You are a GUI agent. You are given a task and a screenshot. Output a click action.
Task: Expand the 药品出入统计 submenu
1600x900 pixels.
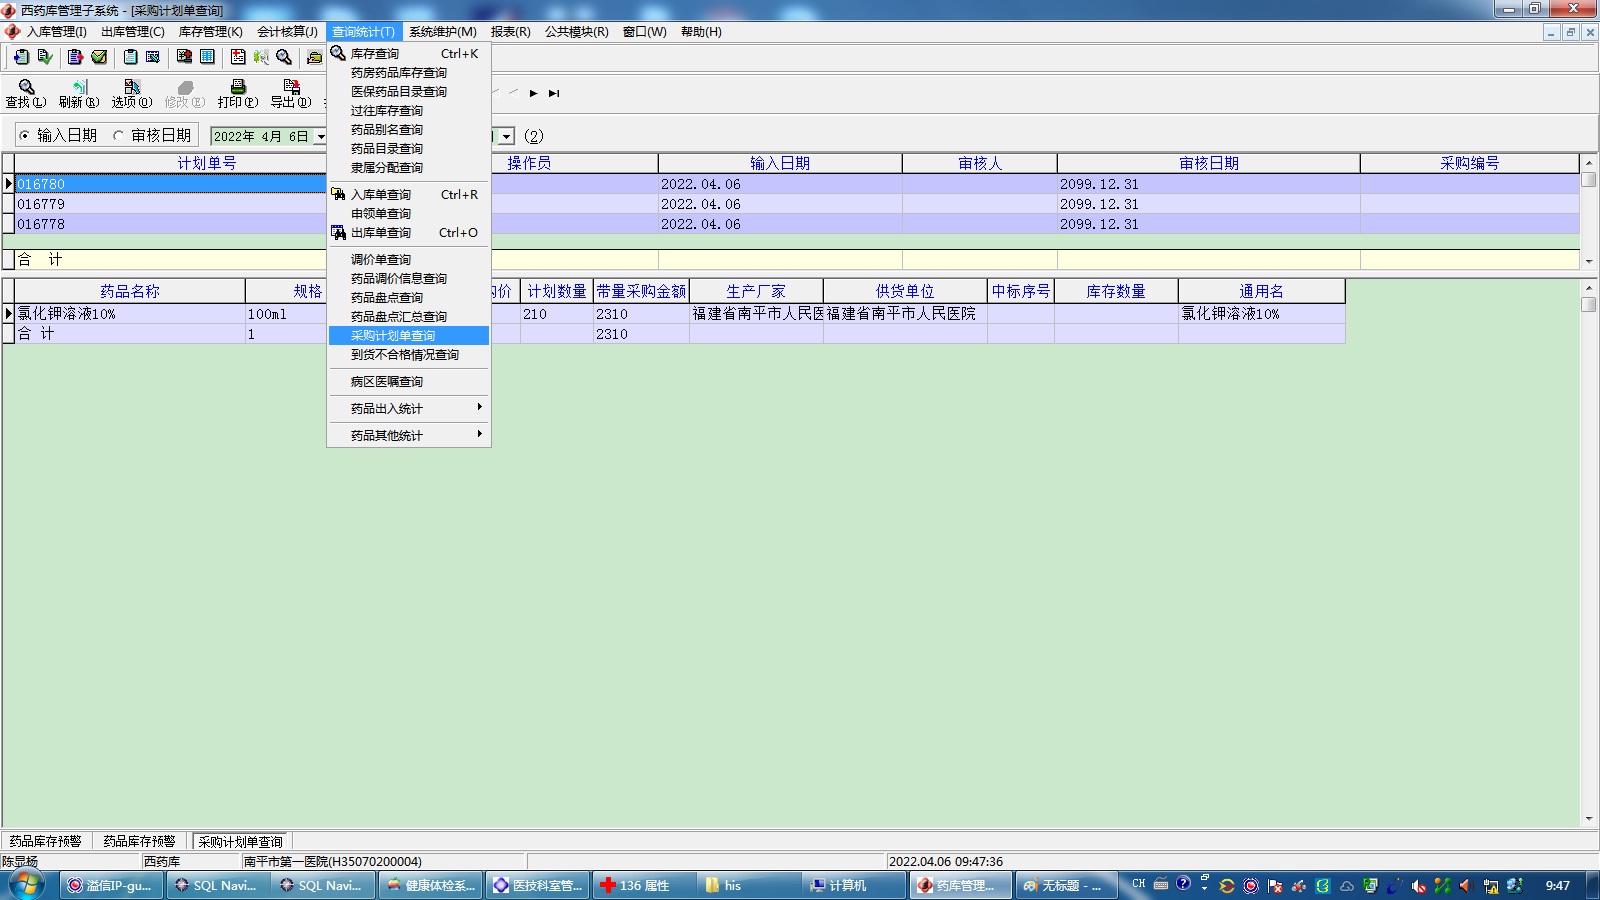click(x=409, y=408)
